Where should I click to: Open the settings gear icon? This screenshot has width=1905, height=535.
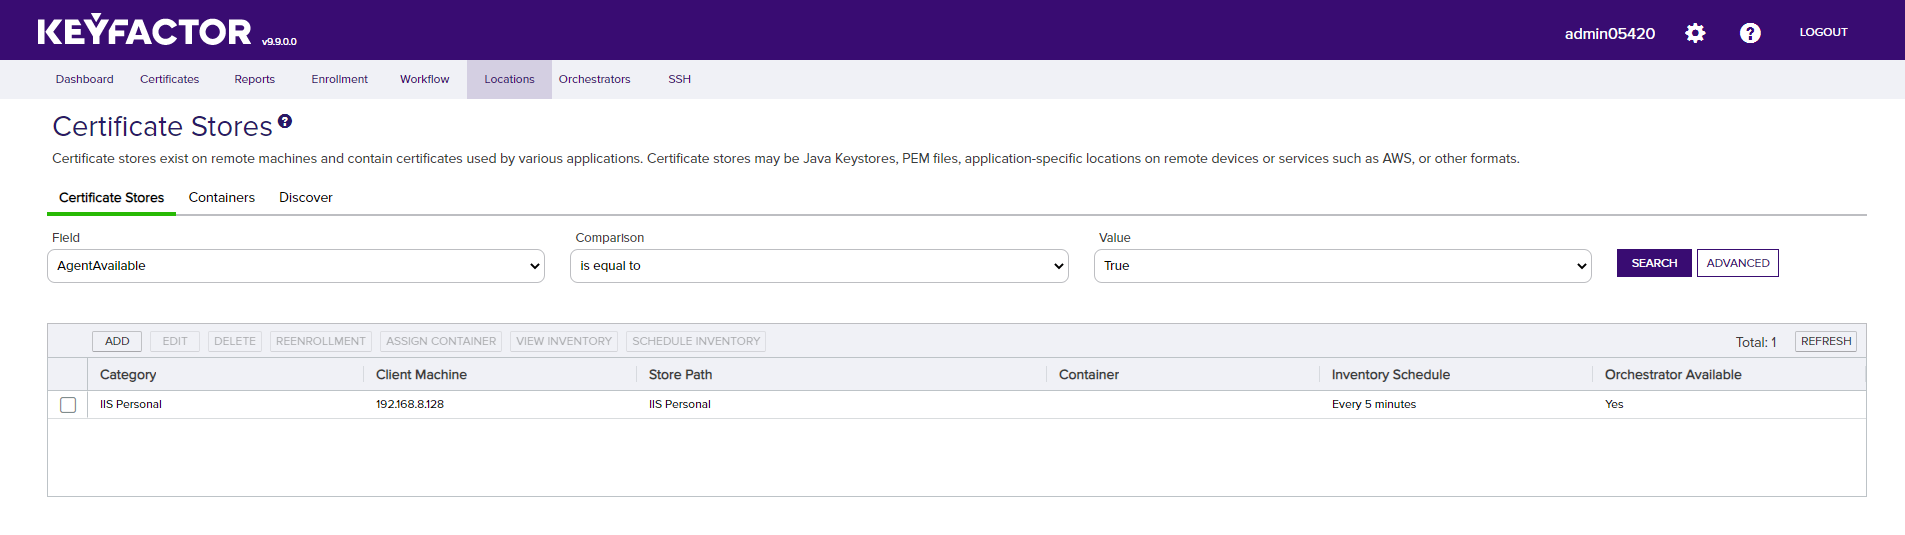[x=1695, y=33]
